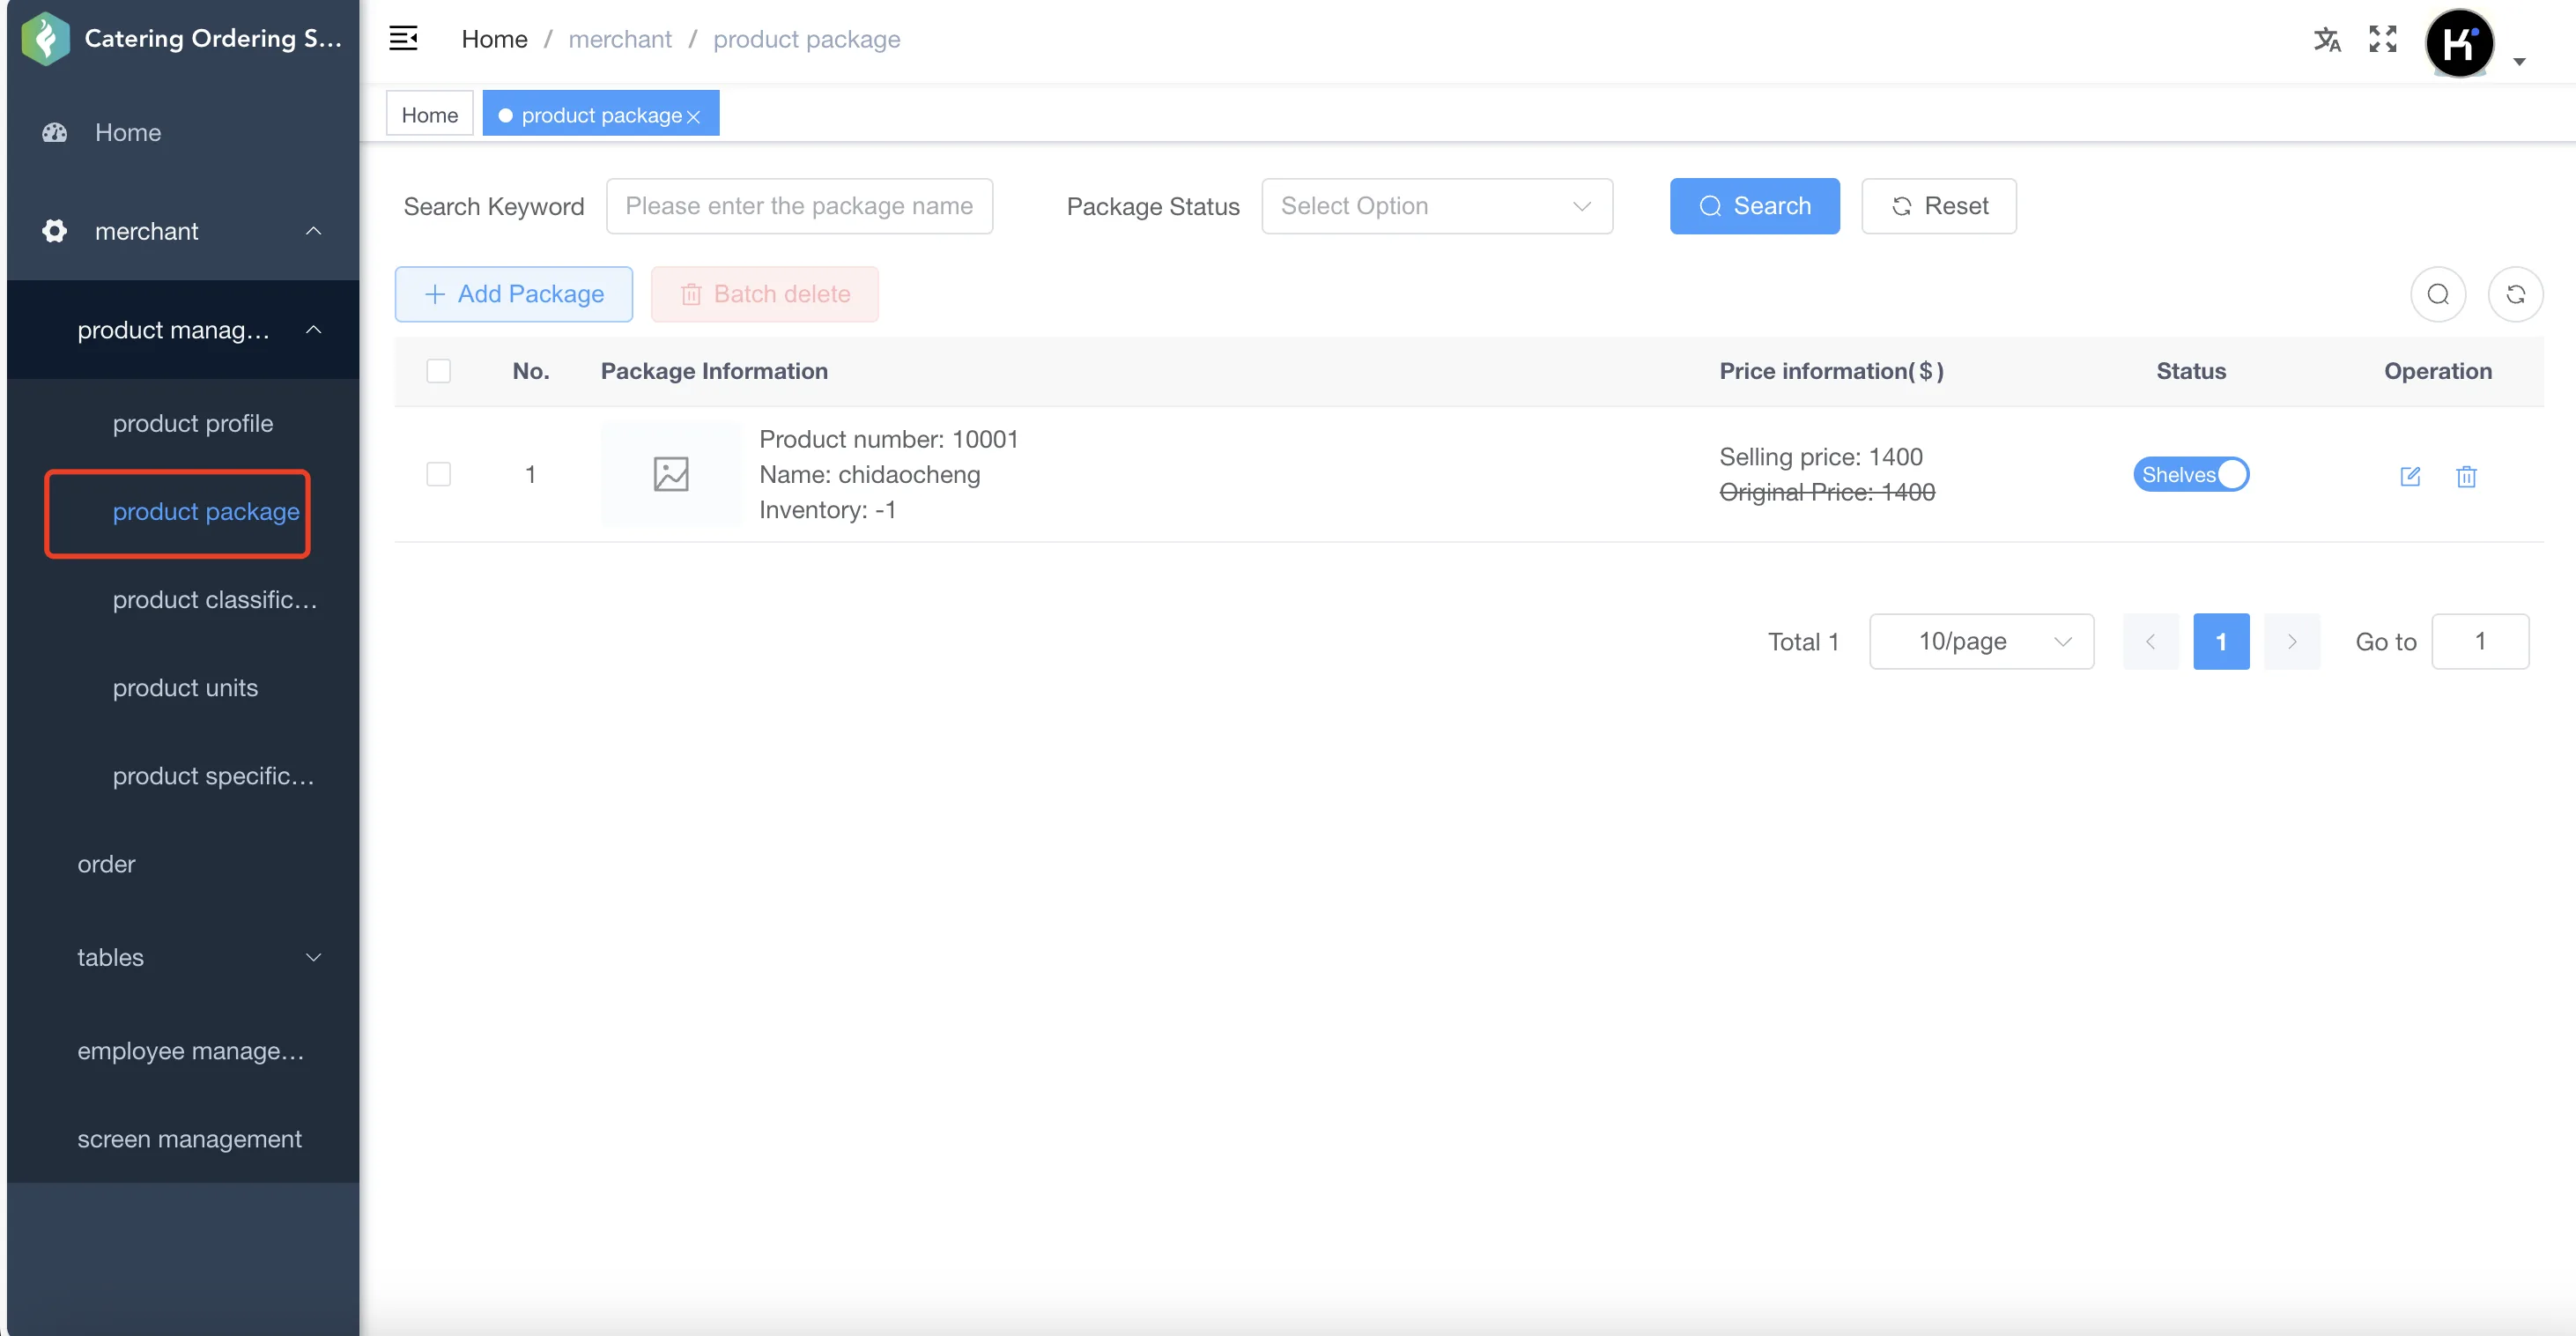The image size is (2576, 1336).
Task: Go to next page arrow
Action: [2291, 641]
